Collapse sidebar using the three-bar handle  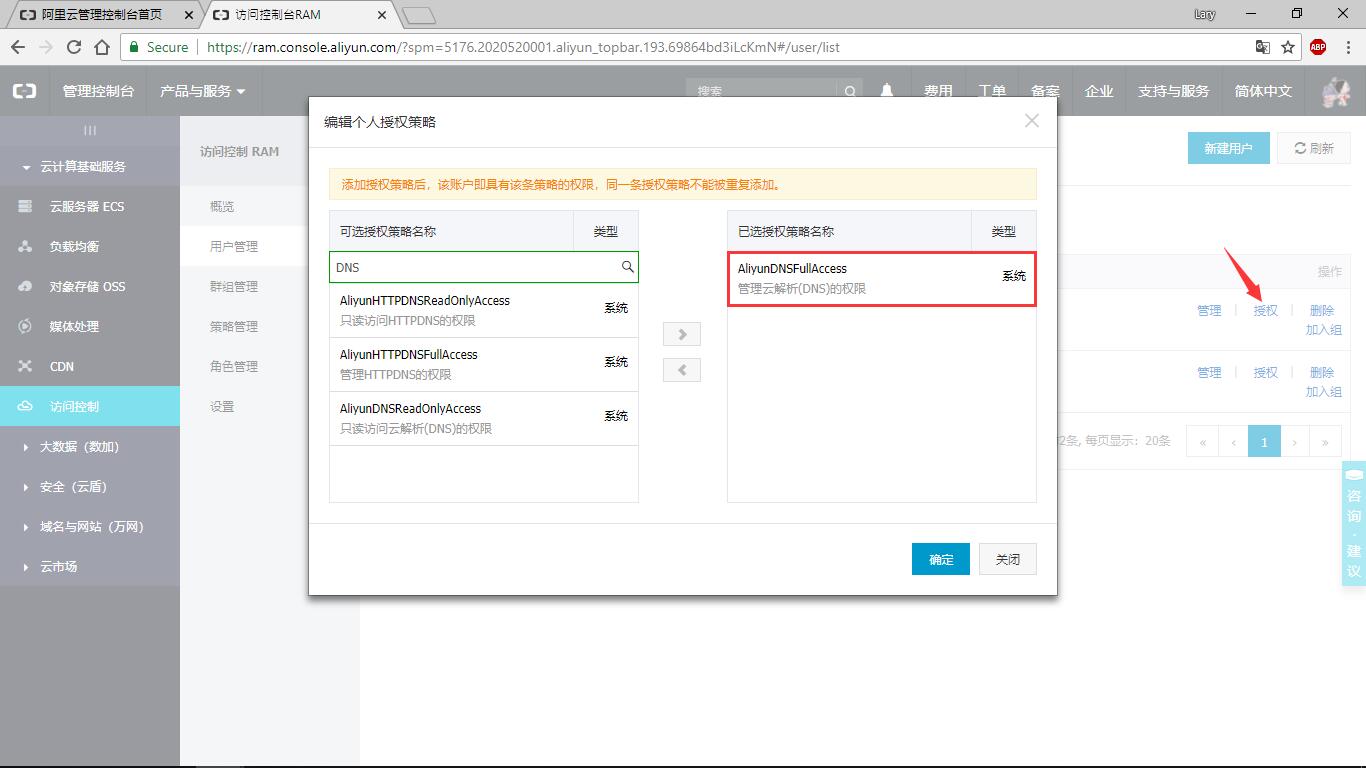90,130
